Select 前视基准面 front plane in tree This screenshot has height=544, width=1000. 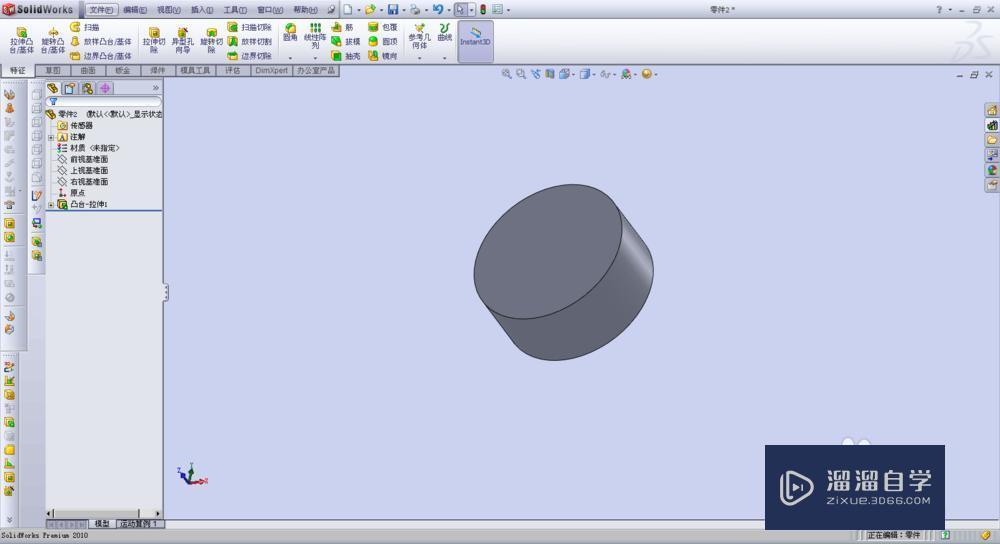pos(83,159)
